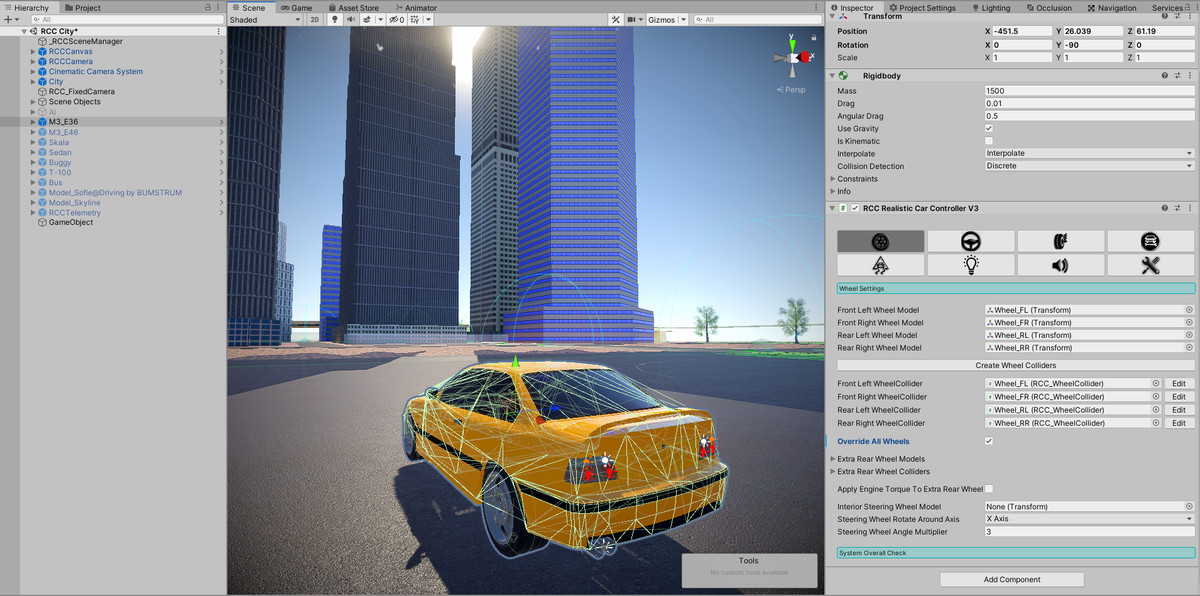1200x596 pixels.
Task: Expand the Constraints section of Rigidbody
Action: [833, 178]
